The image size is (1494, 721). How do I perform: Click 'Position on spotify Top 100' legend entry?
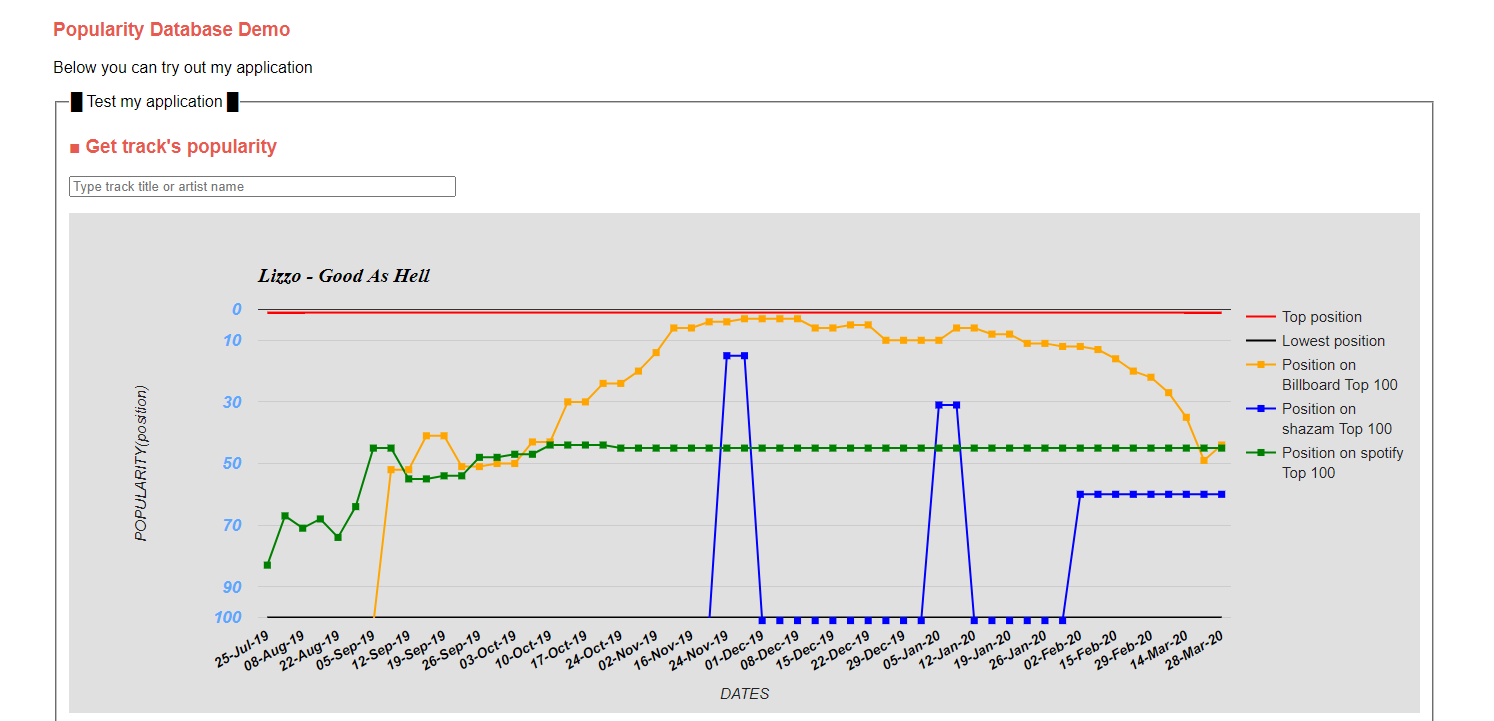tap(1325, 463)
